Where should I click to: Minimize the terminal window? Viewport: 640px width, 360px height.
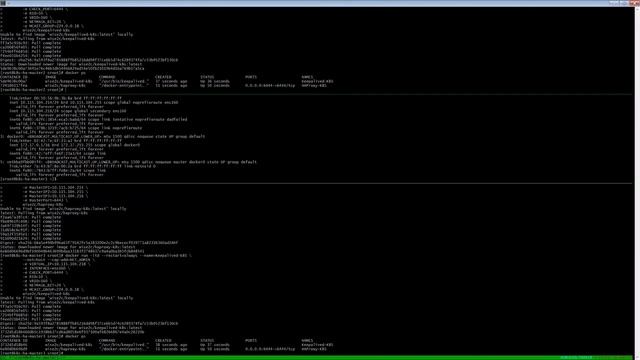pos(613,3)
